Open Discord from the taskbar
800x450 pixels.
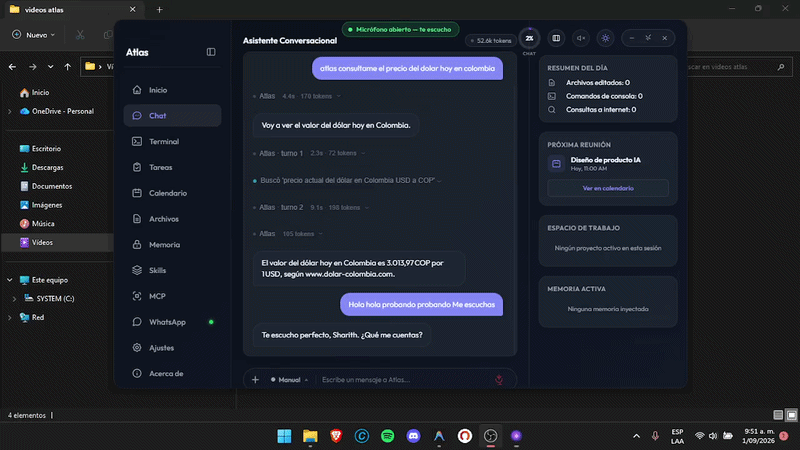tap(413, 436)
